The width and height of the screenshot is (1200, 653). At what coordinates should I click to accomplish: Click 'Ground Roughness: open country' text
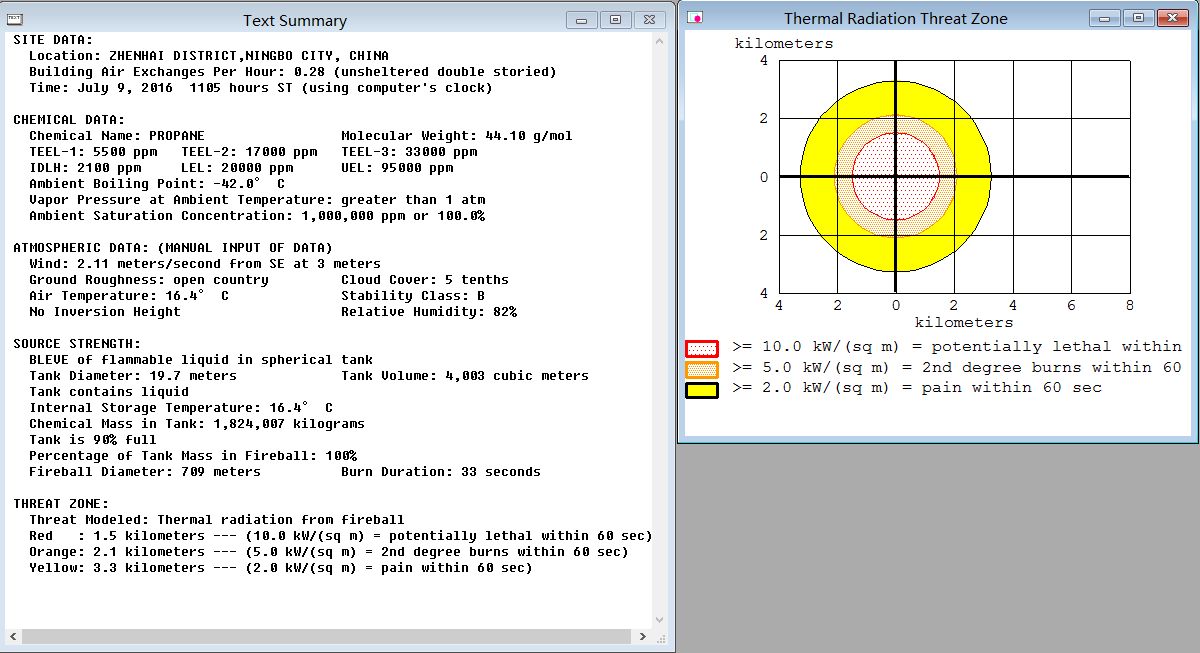[x=149, y=280]
